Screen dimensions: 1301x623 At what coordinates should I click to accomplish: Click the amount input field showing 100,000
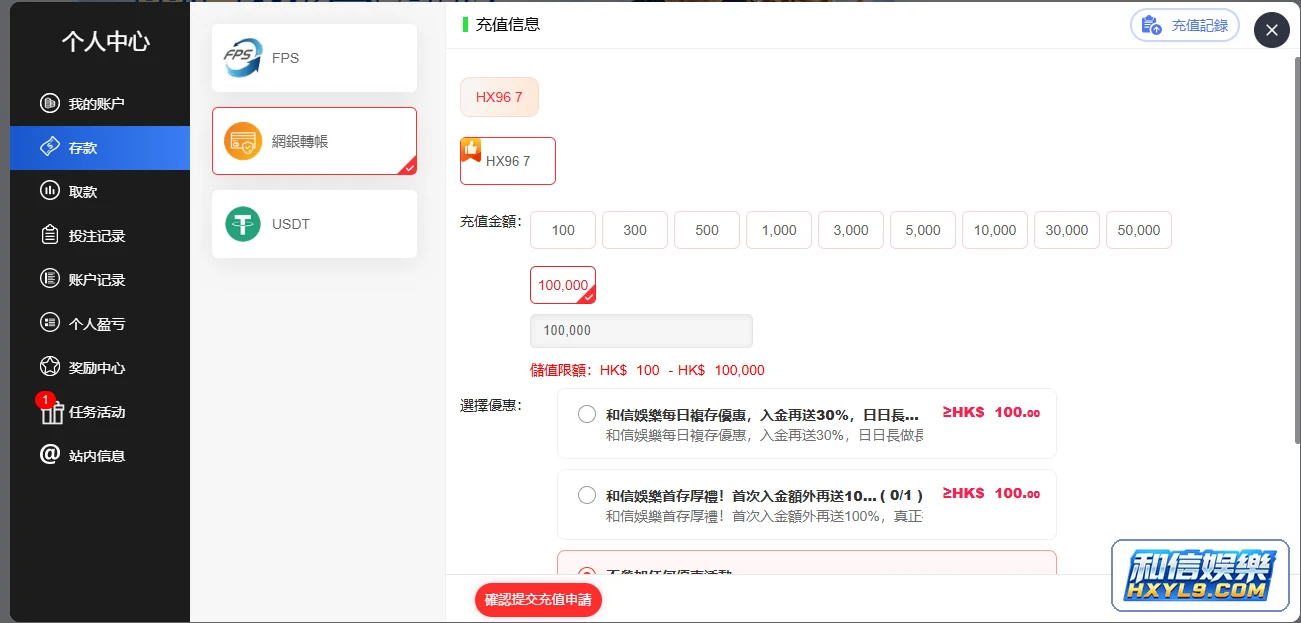tap(641, 331)
